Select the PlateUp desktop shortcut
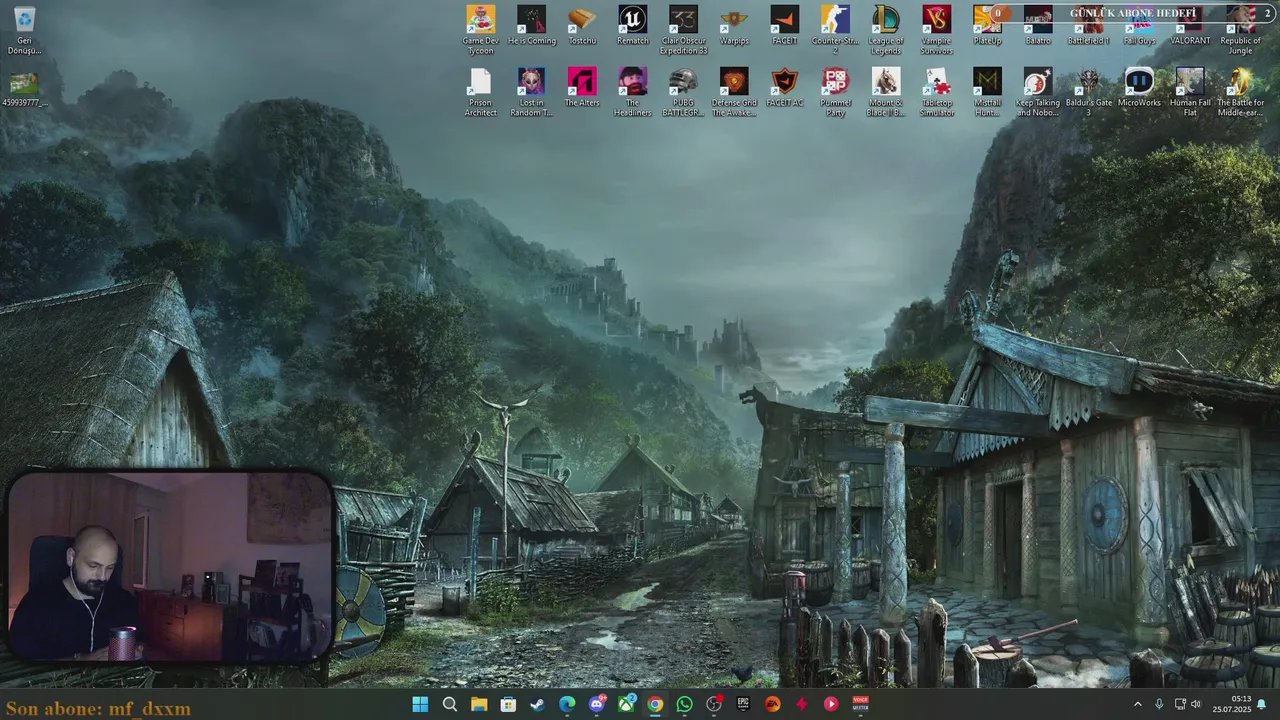 click(988, 26)
